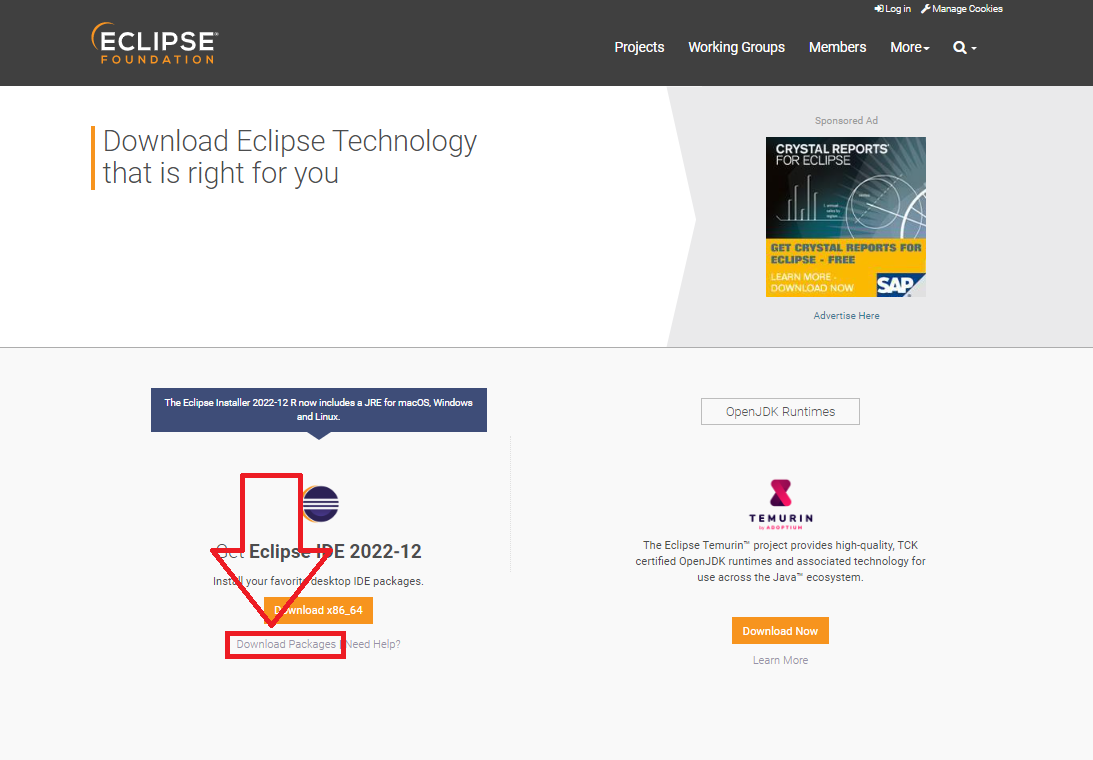Image resolution: width=1093 pixels, height=760 pixels.
Task: Click the Need Help? link
Action: (374, 644)
